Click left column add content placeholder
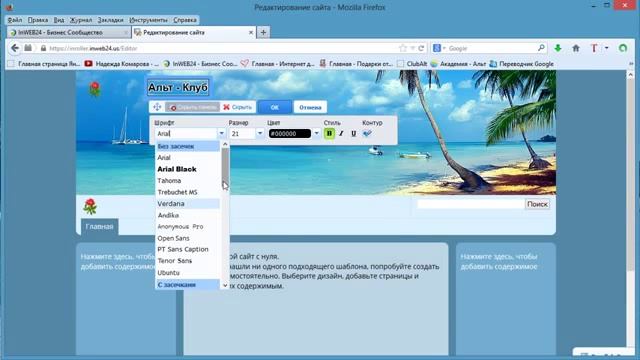Image resolution: width=640 pixels, height=360 pixels. point(118,262)
